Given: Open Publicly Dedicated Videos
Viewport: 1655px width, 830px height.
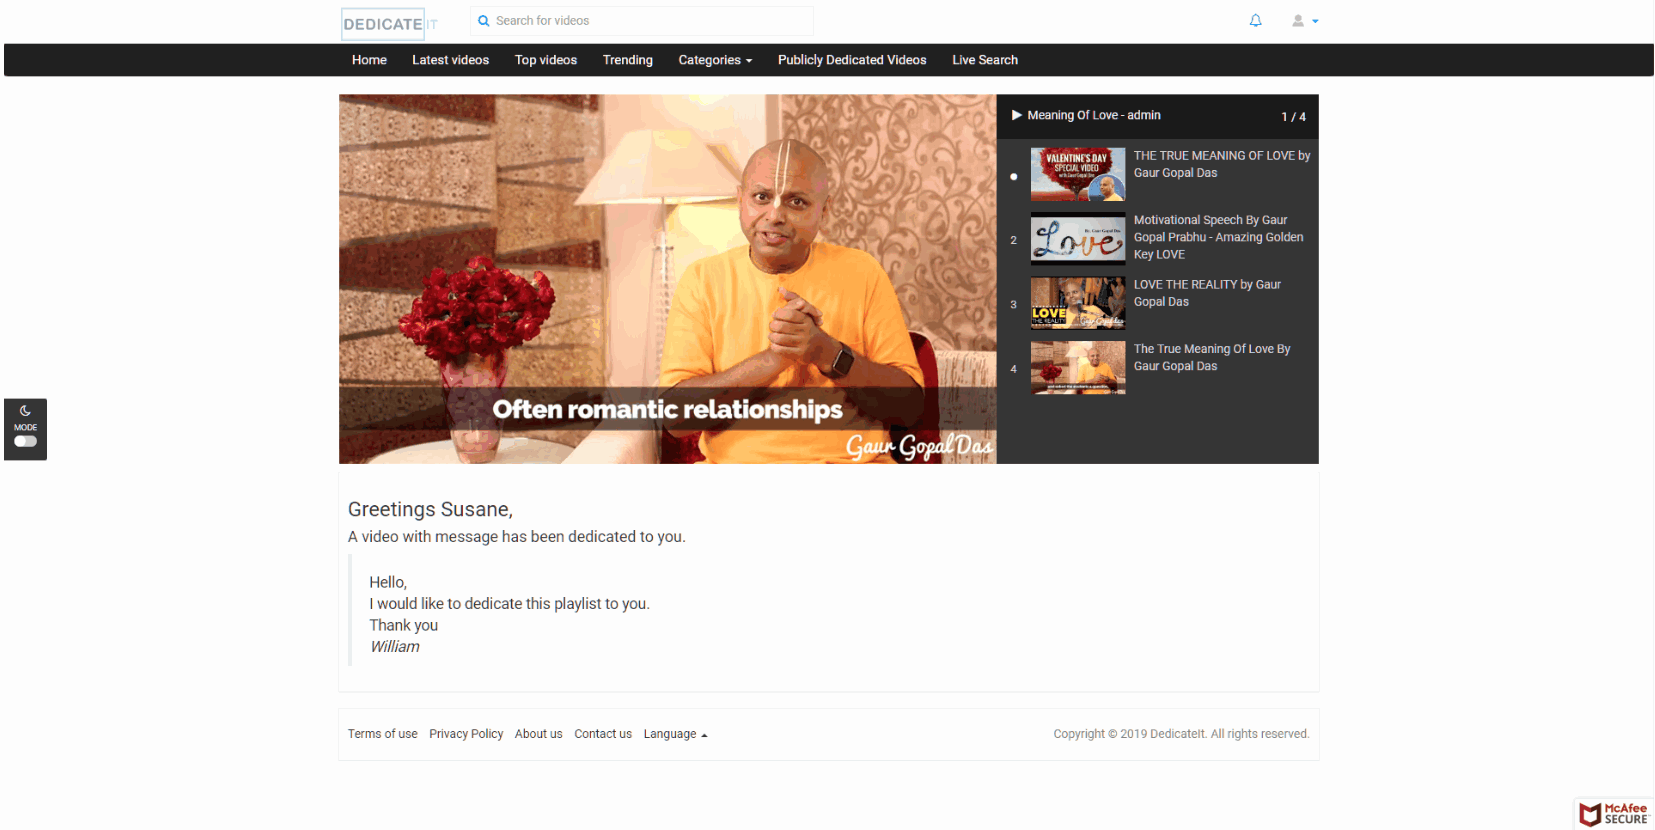Looking at the screenshot, I should coord(852,60).
